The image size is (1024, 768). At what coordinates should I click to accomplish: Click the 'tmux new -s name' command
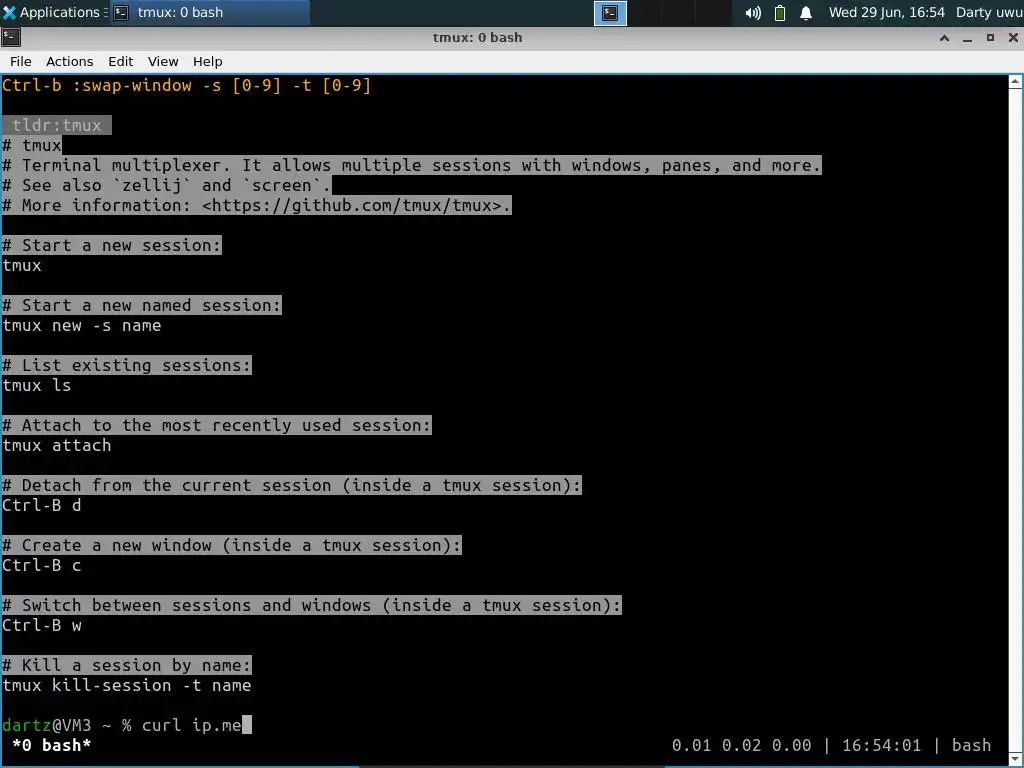(82, 325)
